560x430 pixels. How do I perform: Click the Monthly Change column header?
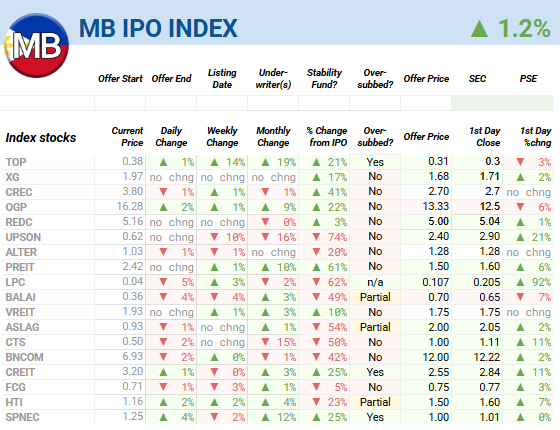point(273,136)
